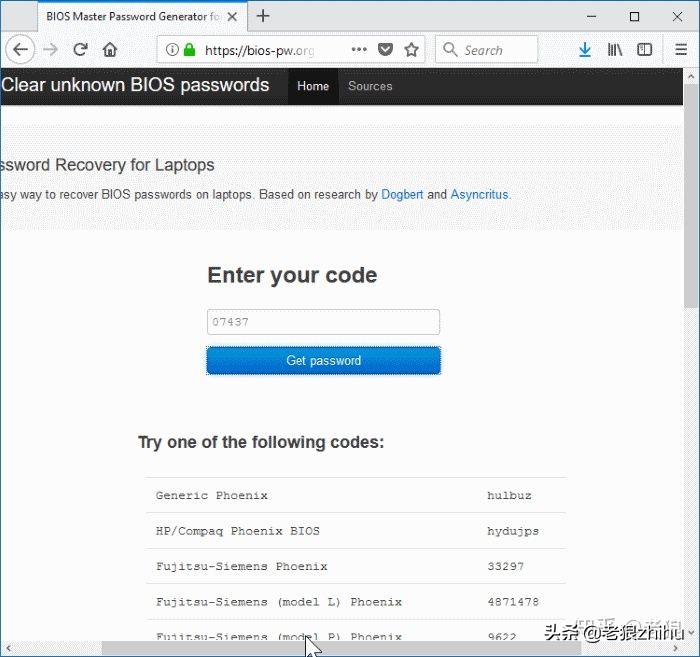Show site information via the info icon

coord(172,50)
